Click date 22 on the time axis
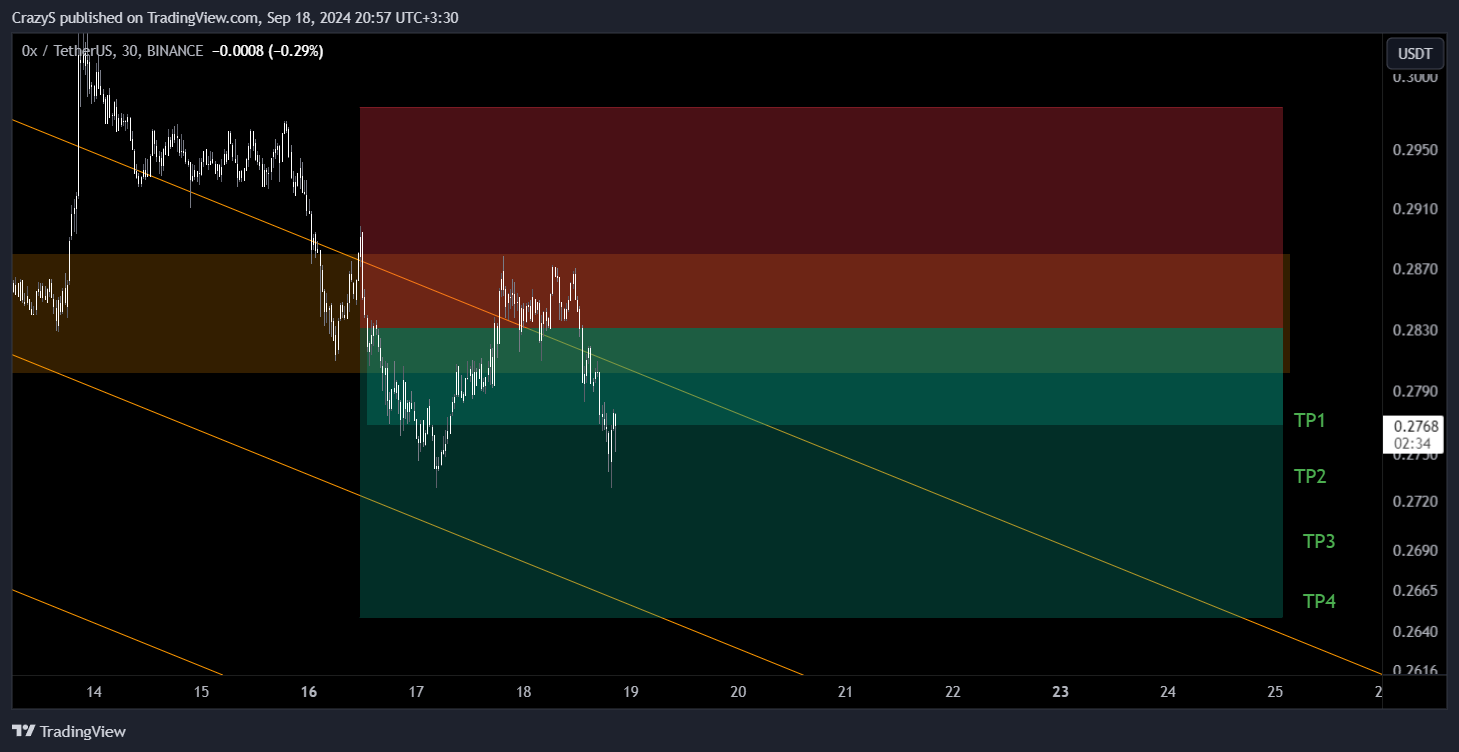Screen dimensions: 1459x752 [x=953, y=692]
